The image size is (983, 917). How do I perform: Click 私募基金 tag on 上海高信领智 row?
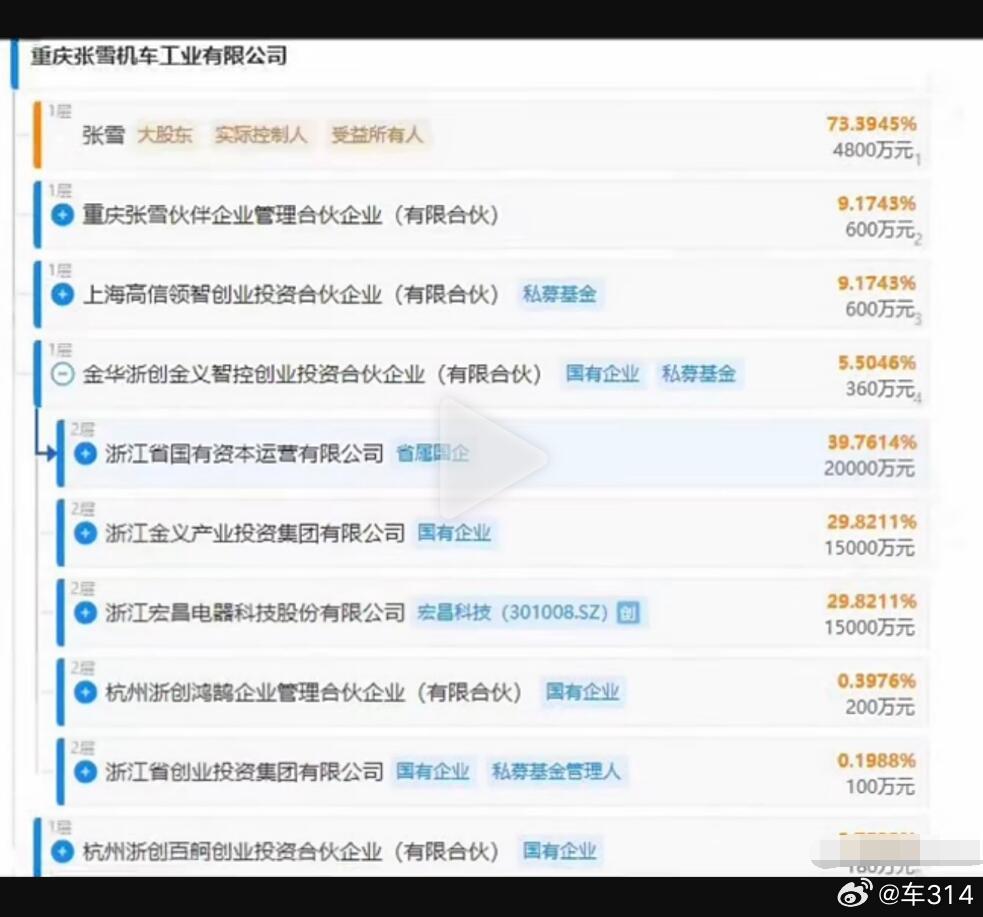pos(559,294)
